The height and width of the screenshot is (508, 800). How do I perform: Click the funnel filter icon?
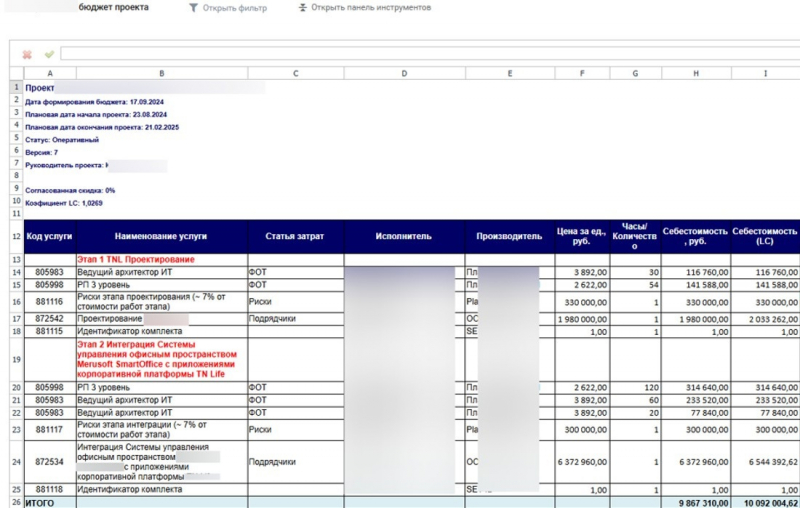coord(193,8)
